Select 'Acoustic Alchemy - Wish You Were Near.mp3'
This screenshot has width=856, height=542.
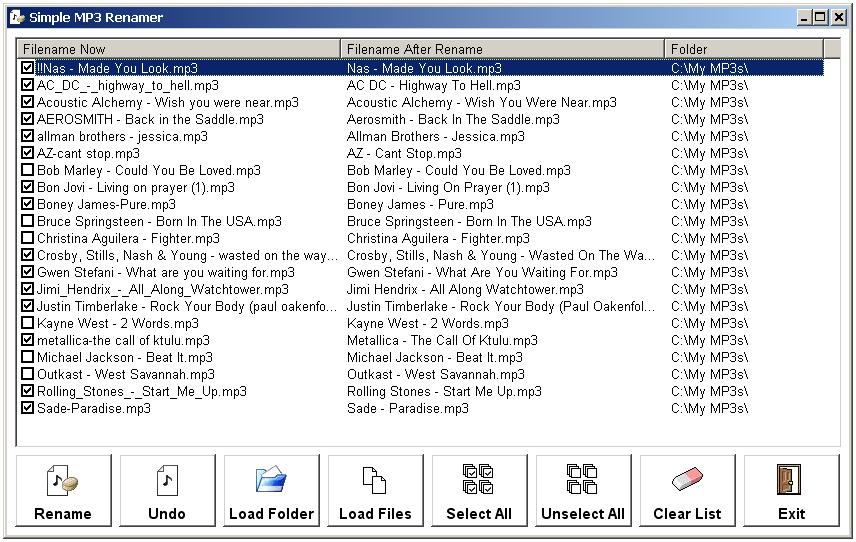(482, 102)
